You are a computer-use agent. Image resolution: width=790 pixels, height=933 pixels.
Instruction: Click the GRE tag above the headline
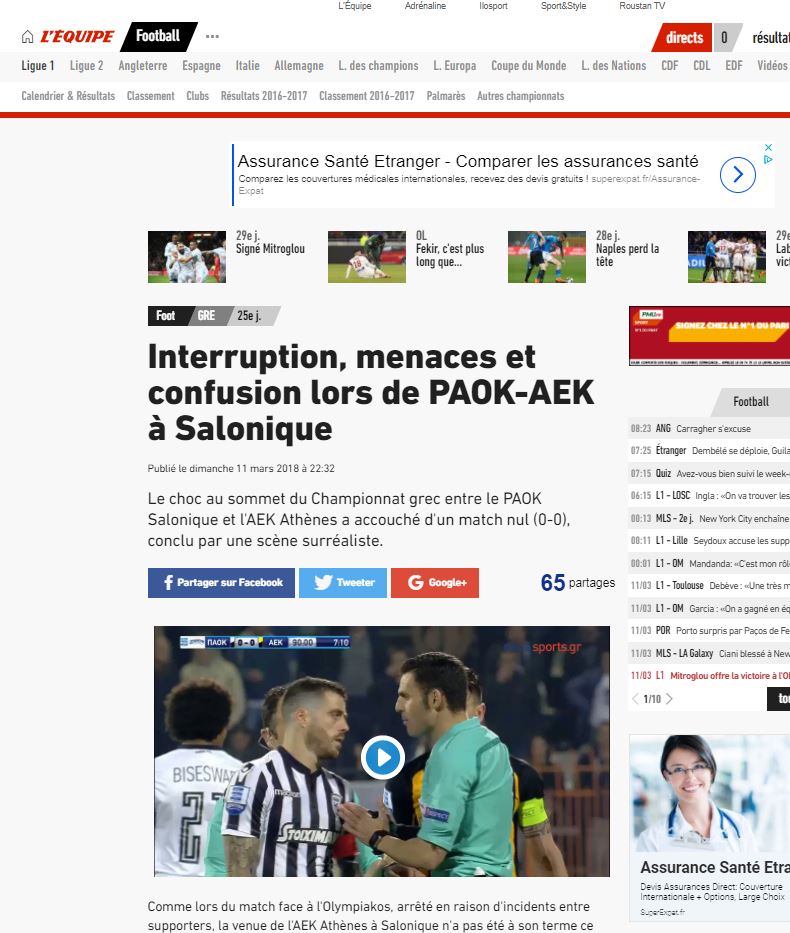tap(206, 315)
